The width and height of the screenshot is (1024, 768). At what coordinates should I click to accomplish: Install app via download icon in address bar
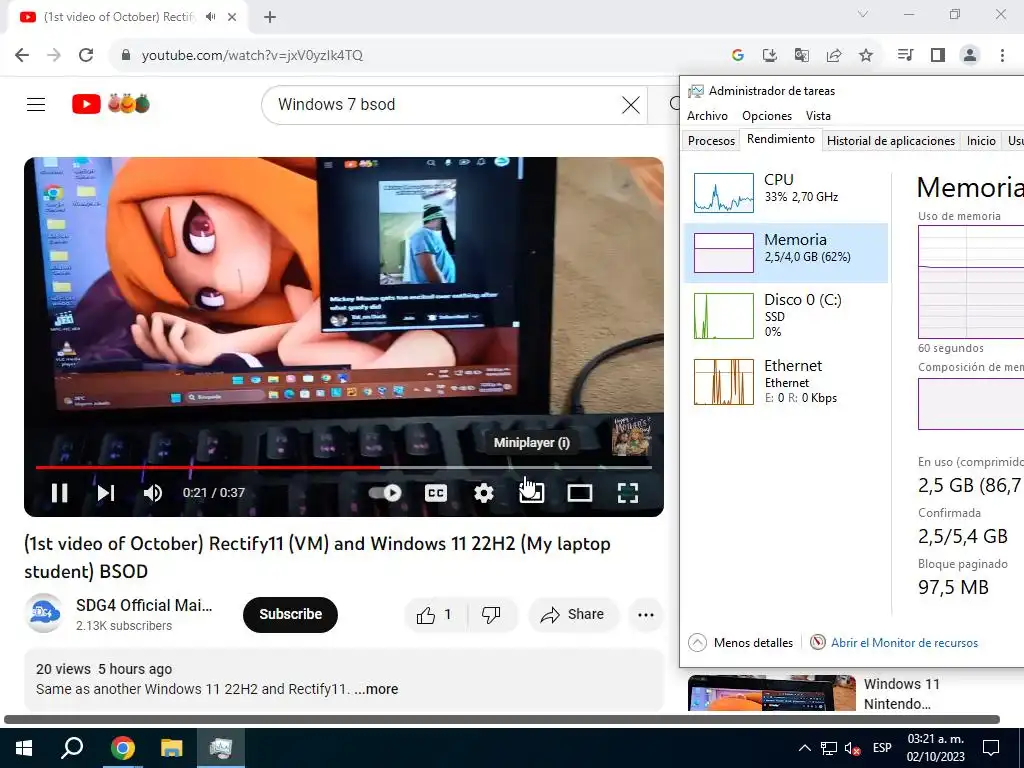(770, 56)
